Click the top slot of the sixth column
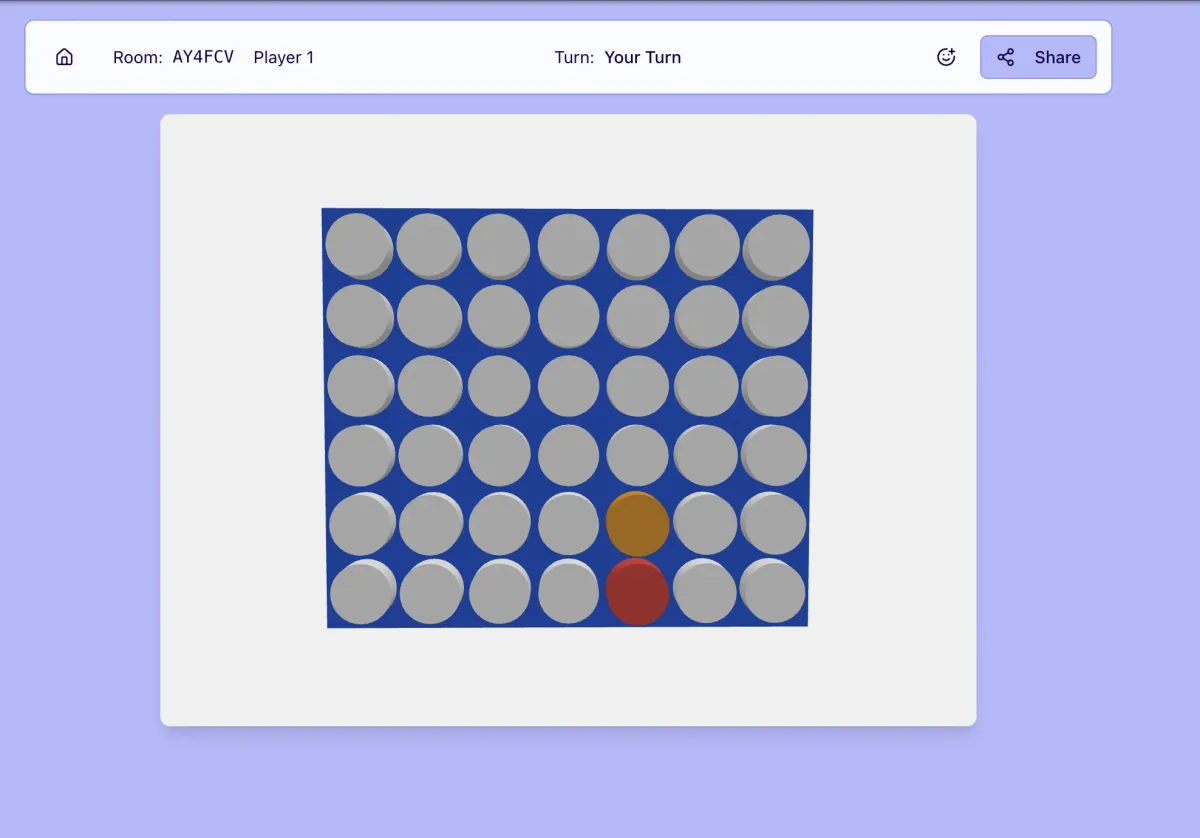 [708, 246]
